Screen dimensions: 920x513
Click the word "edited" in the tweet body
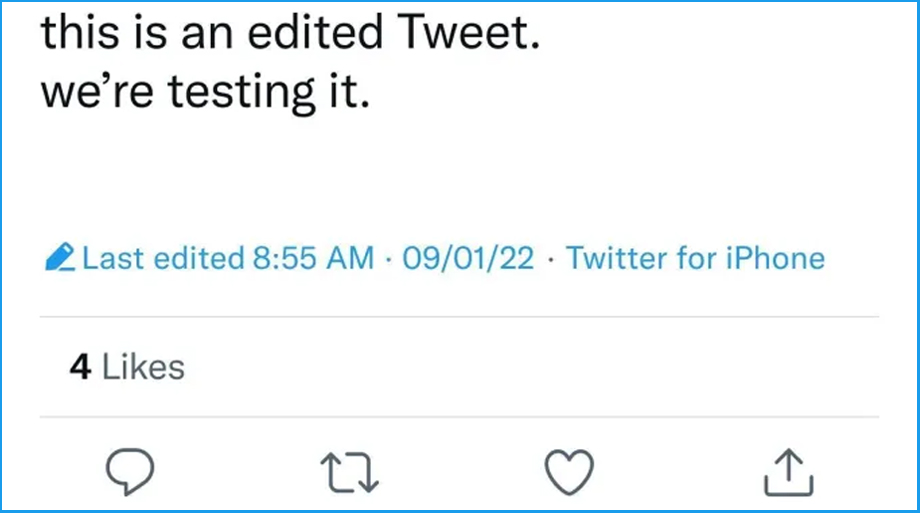pyautogui.click(x=318, y=33)
